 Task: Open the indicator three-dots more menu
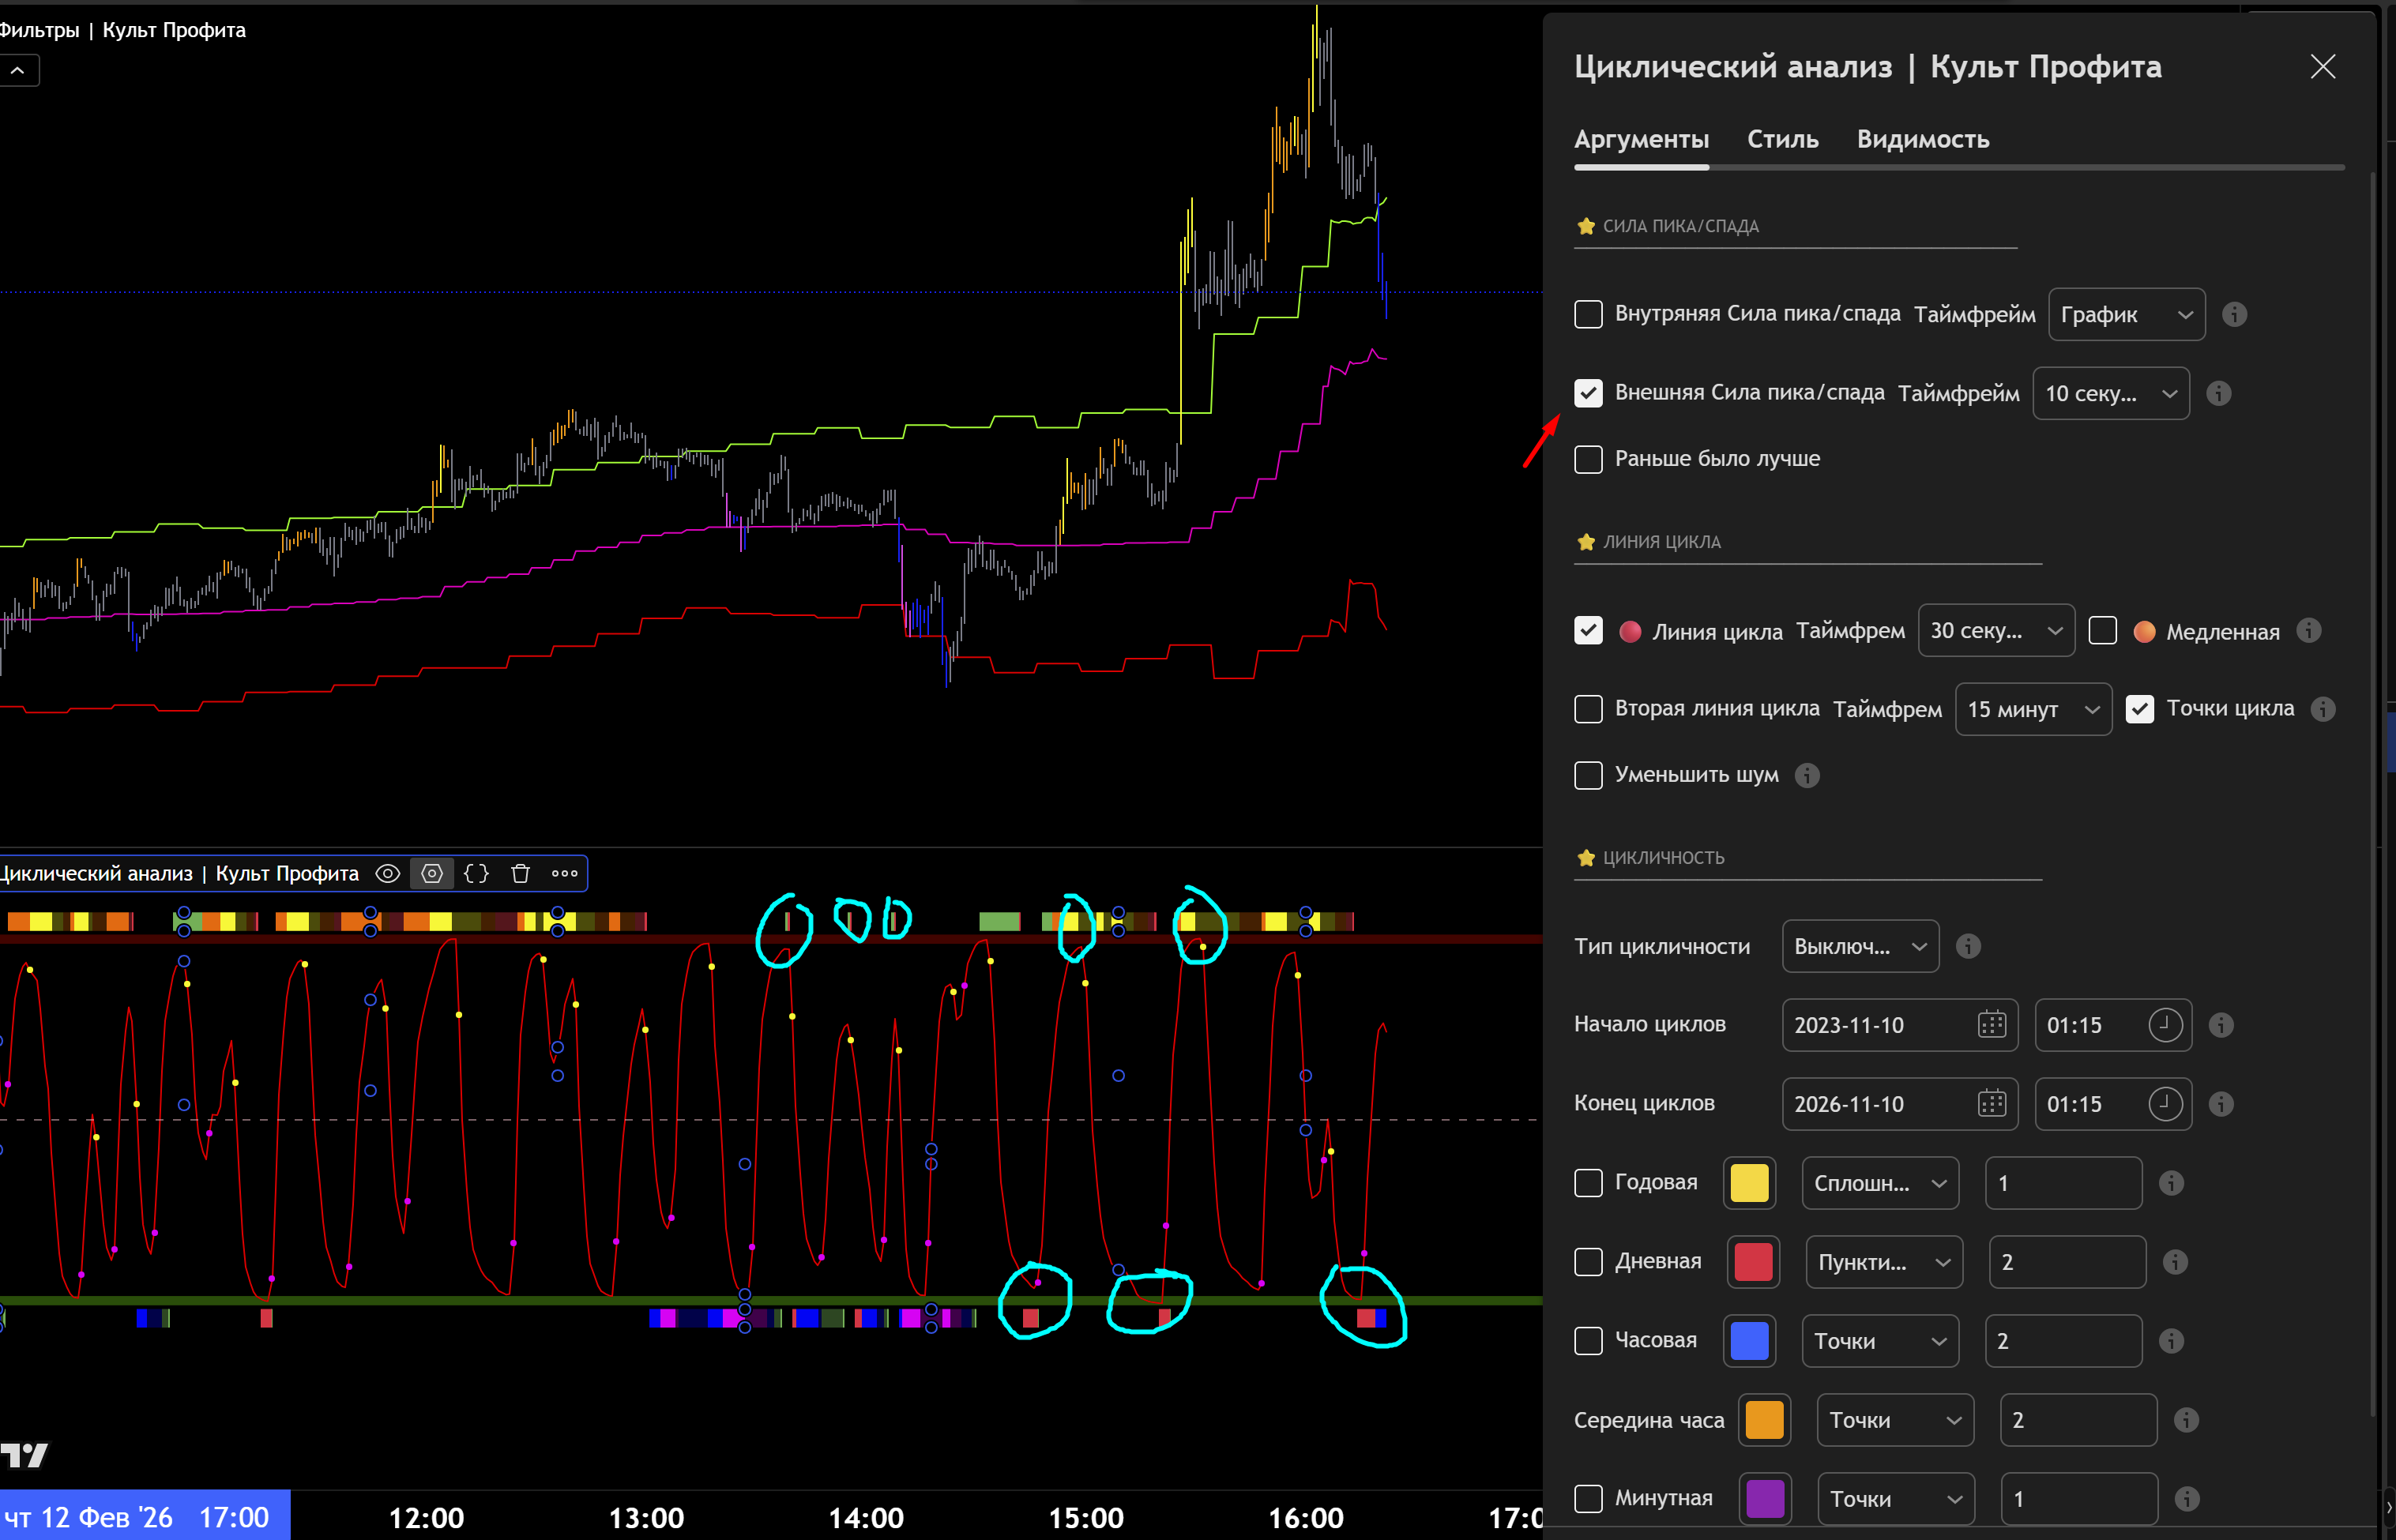[x=564, y=873]
